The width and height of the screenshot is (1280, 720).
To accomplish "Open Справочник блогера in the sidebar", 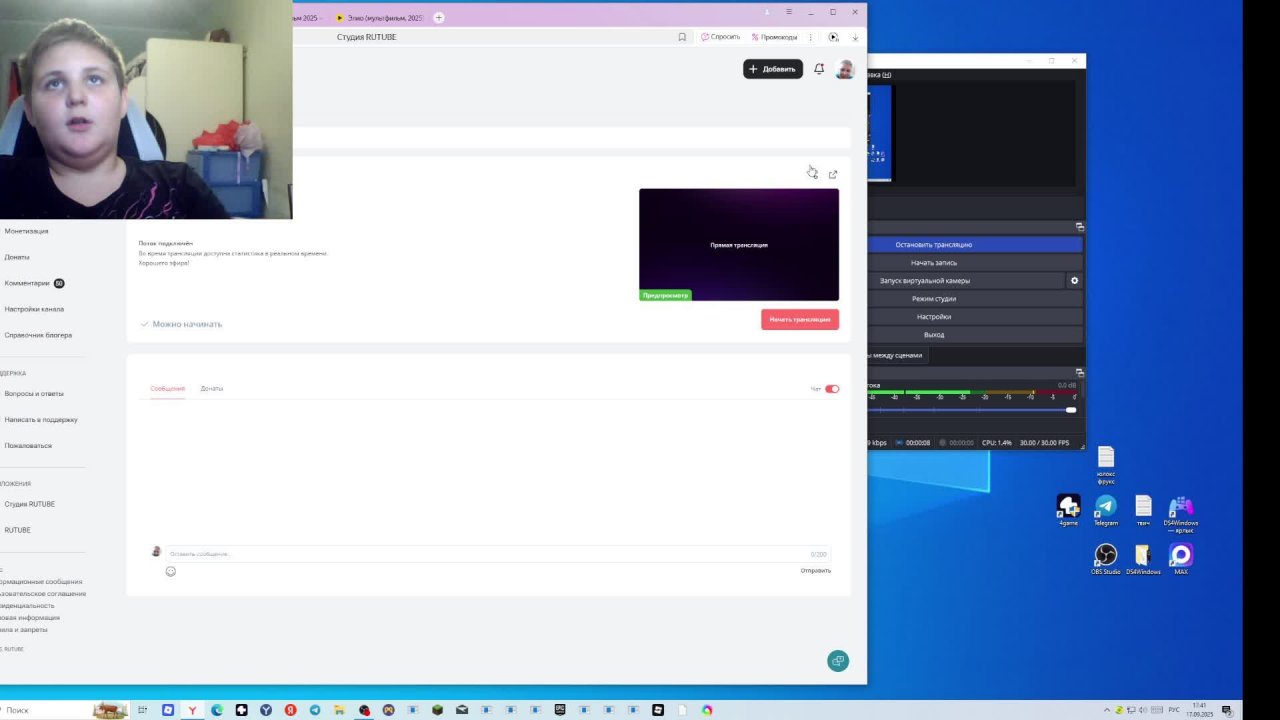I will click(38, 335).
